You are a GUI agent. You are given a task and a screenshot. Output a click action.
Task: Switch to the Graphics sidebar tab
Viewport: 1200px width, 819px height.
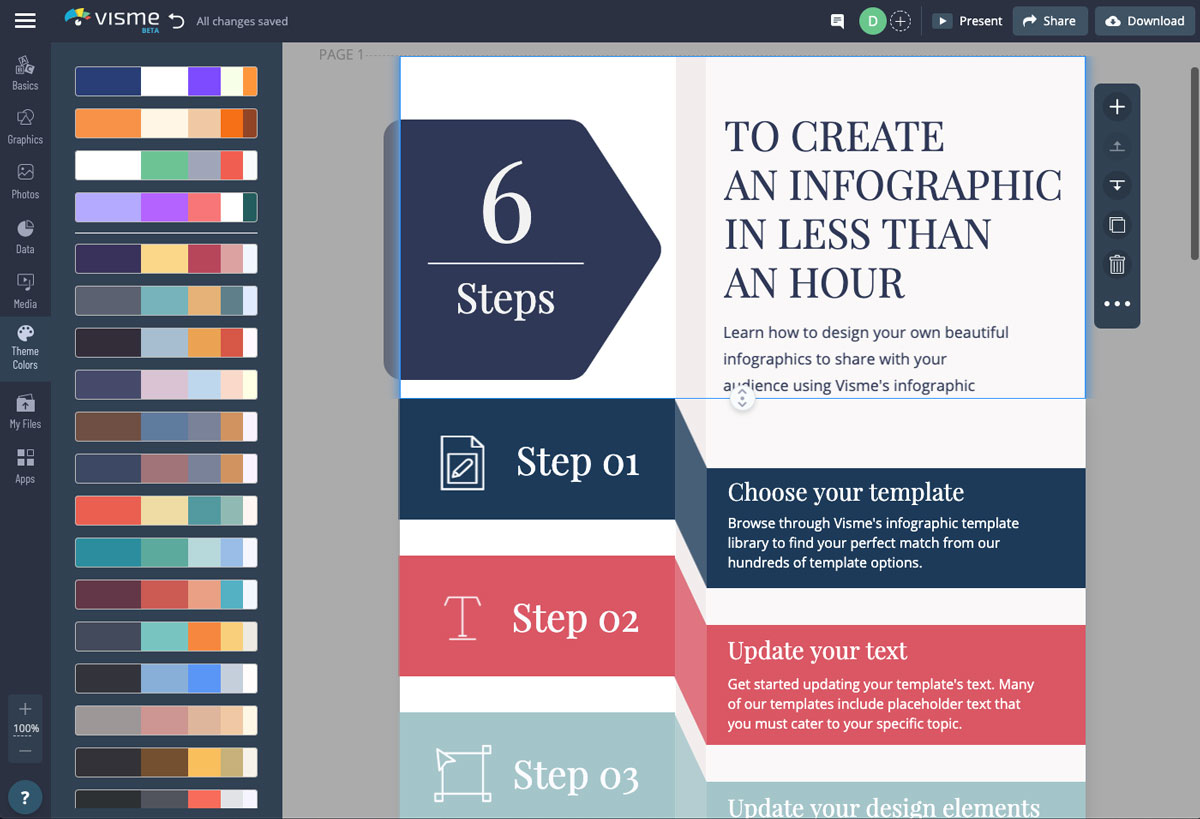[x=25, y=127]
